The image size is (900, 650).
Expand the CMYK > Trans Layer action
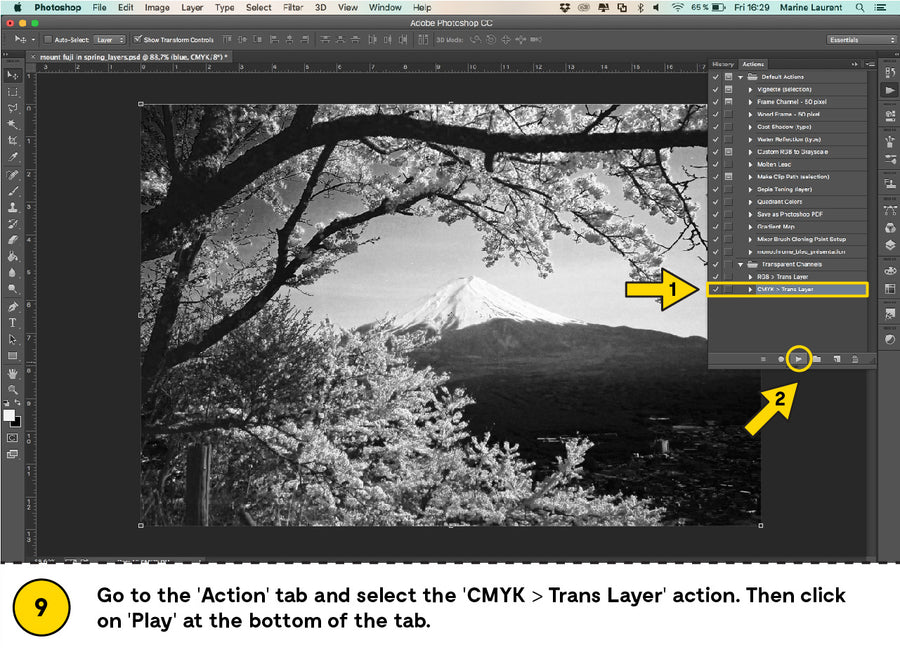pos(751,289)
